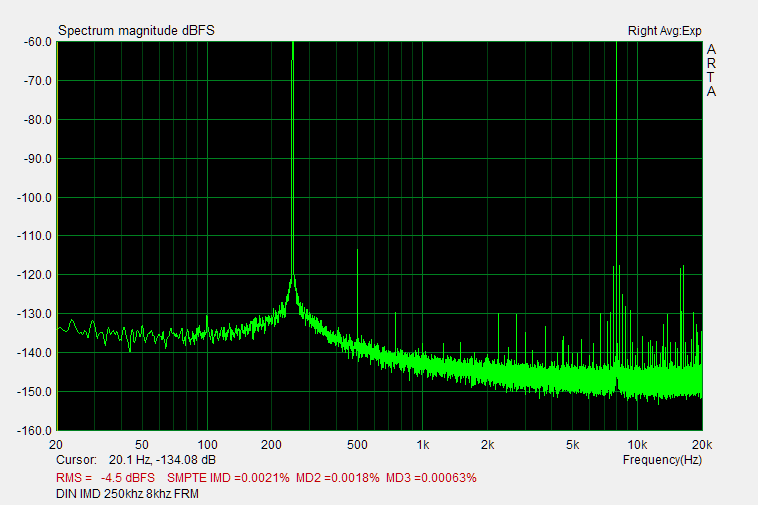The height and width of the screenshot is (505, 758).
Task: Click the 'DIN IMD 250khz 8khz FRM' caption
Action: point(127,494)
